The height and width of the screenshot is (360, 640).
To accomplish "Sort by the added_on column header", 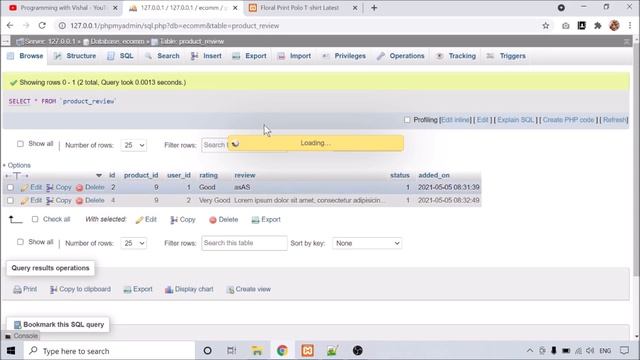I will point(434,175).
